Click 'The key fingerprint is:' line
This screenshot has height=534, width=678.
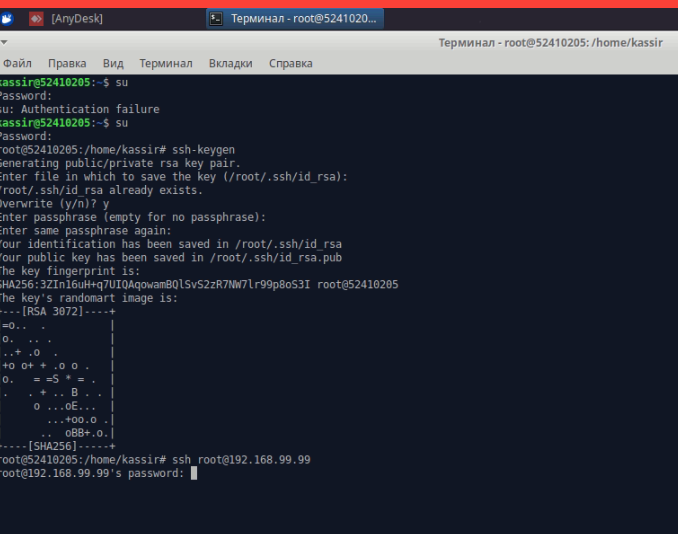pos(70,271)
